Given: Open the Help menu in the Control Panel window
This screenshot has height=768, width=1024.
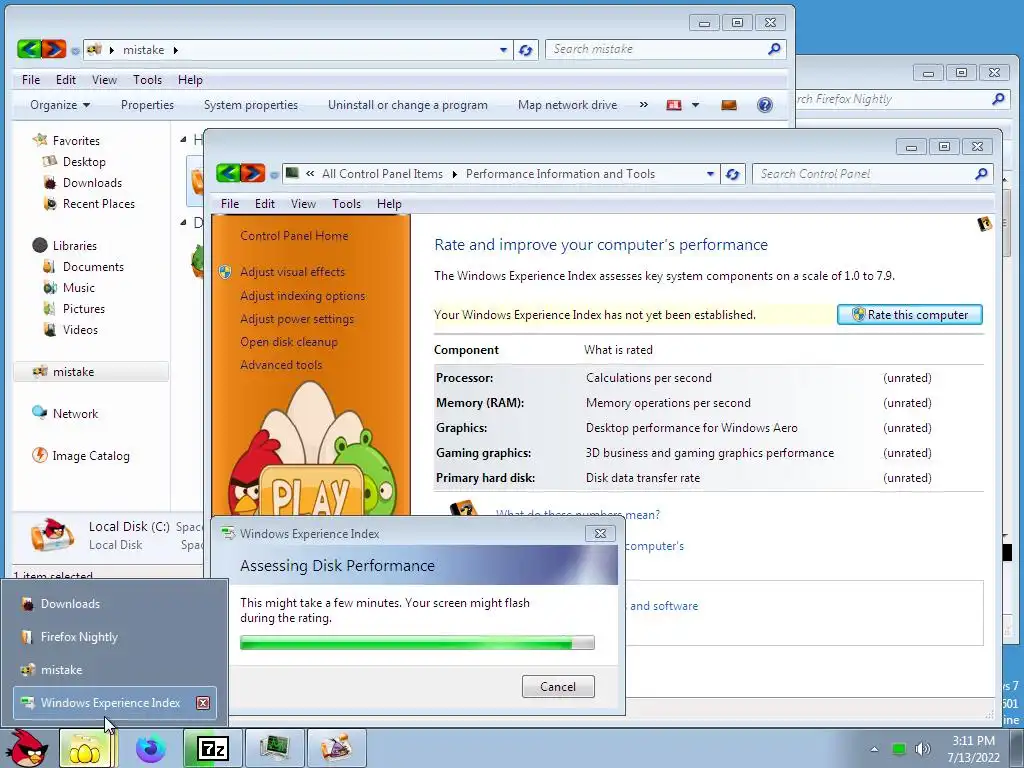Looking at the screenshot, I should pos(389,204).
